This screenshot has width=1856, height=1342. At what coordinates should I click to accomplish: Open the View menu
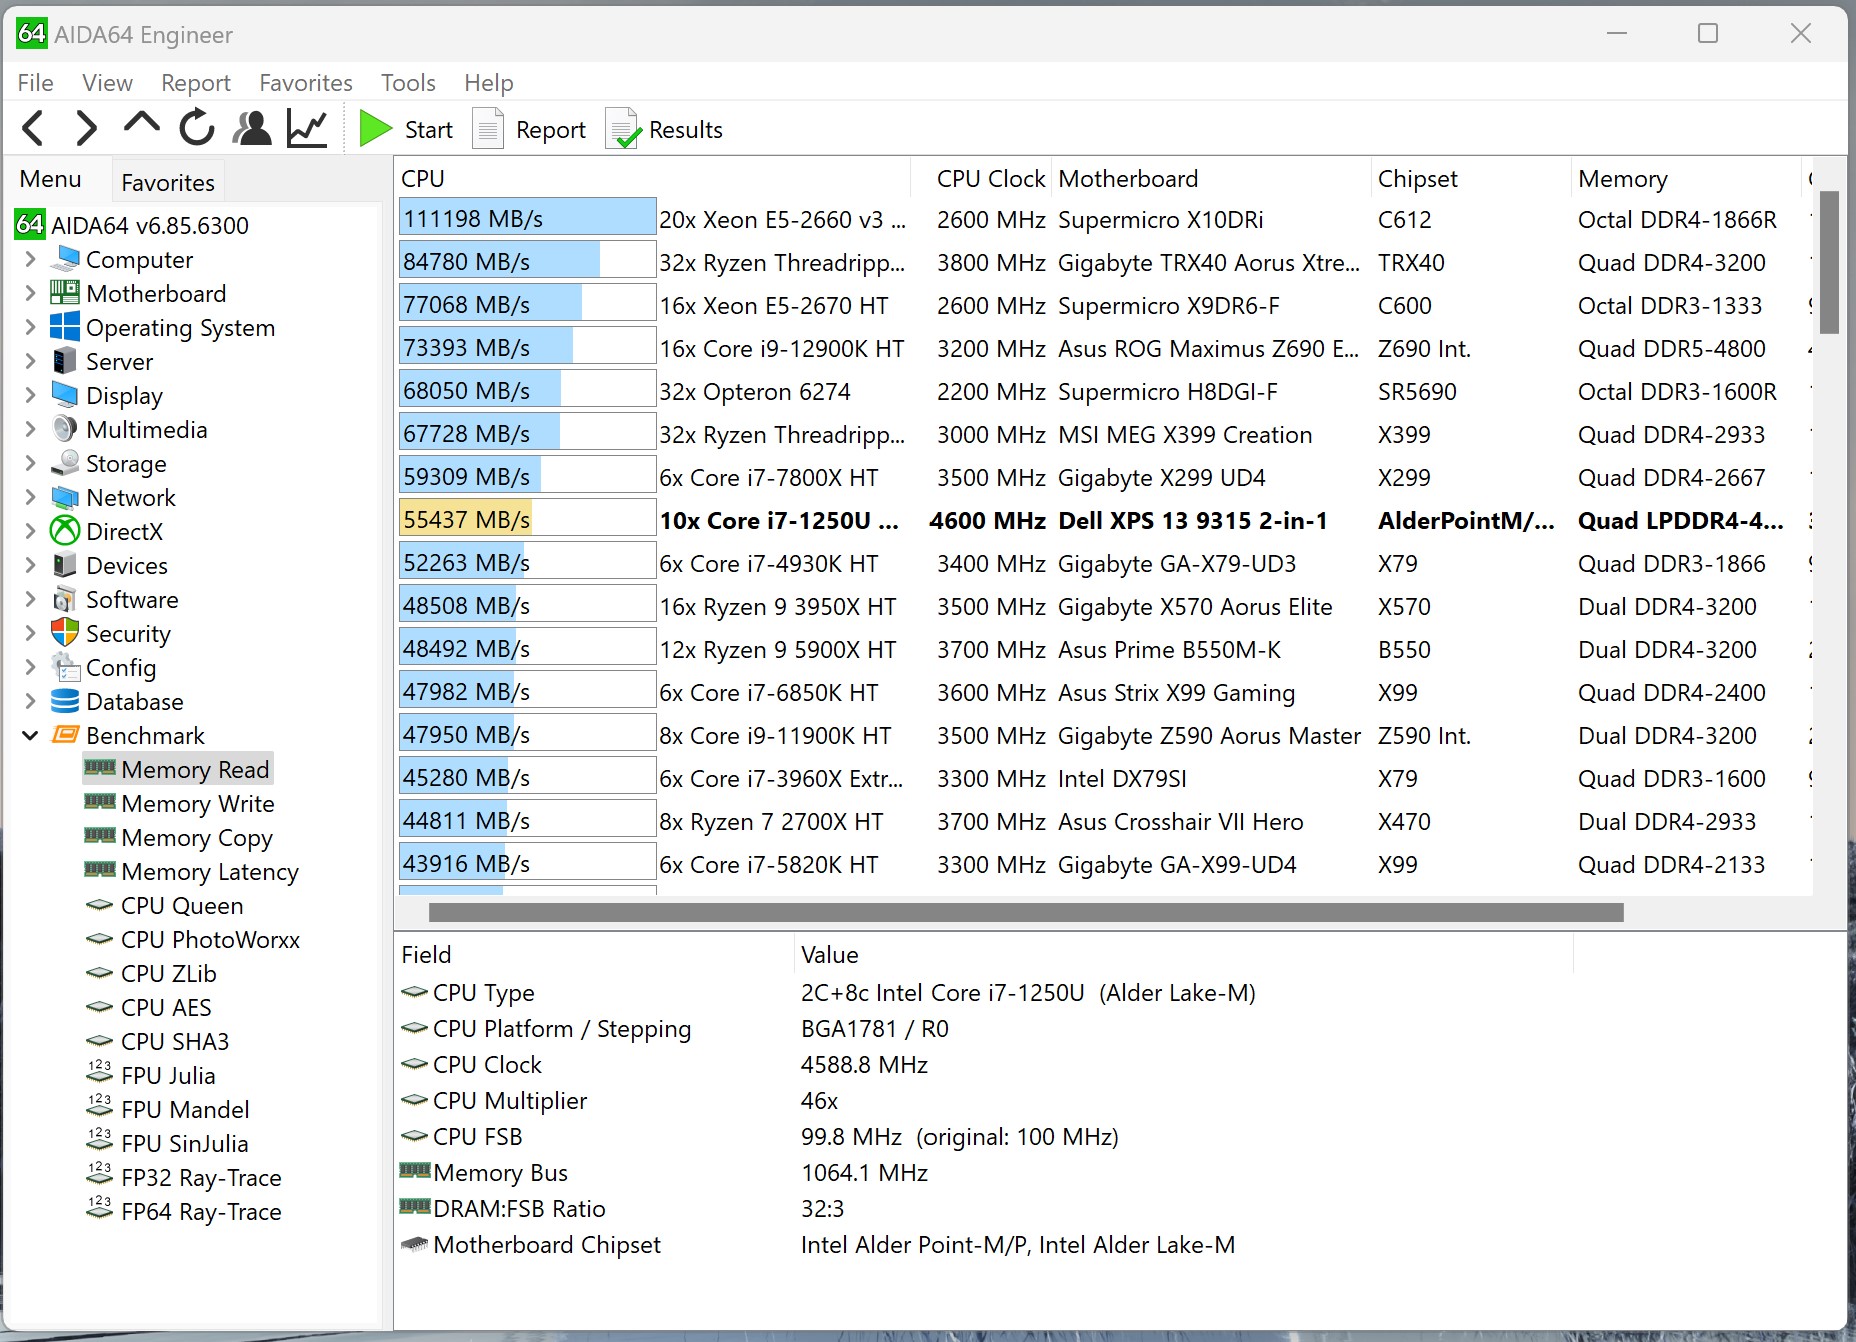(x=107, y=82)
